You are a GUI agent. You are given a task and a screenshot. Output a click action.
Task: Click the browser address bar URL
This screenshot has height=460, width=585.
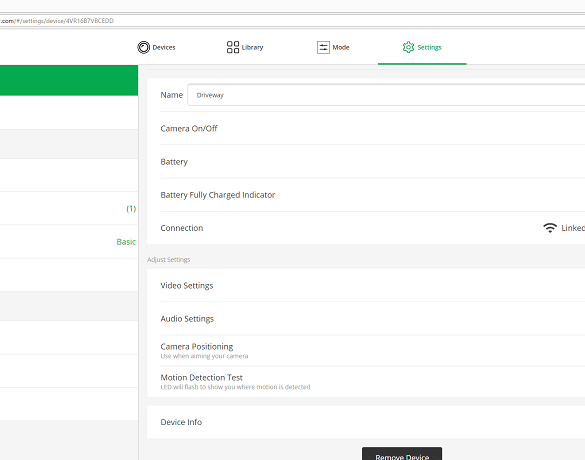(57, 21)
